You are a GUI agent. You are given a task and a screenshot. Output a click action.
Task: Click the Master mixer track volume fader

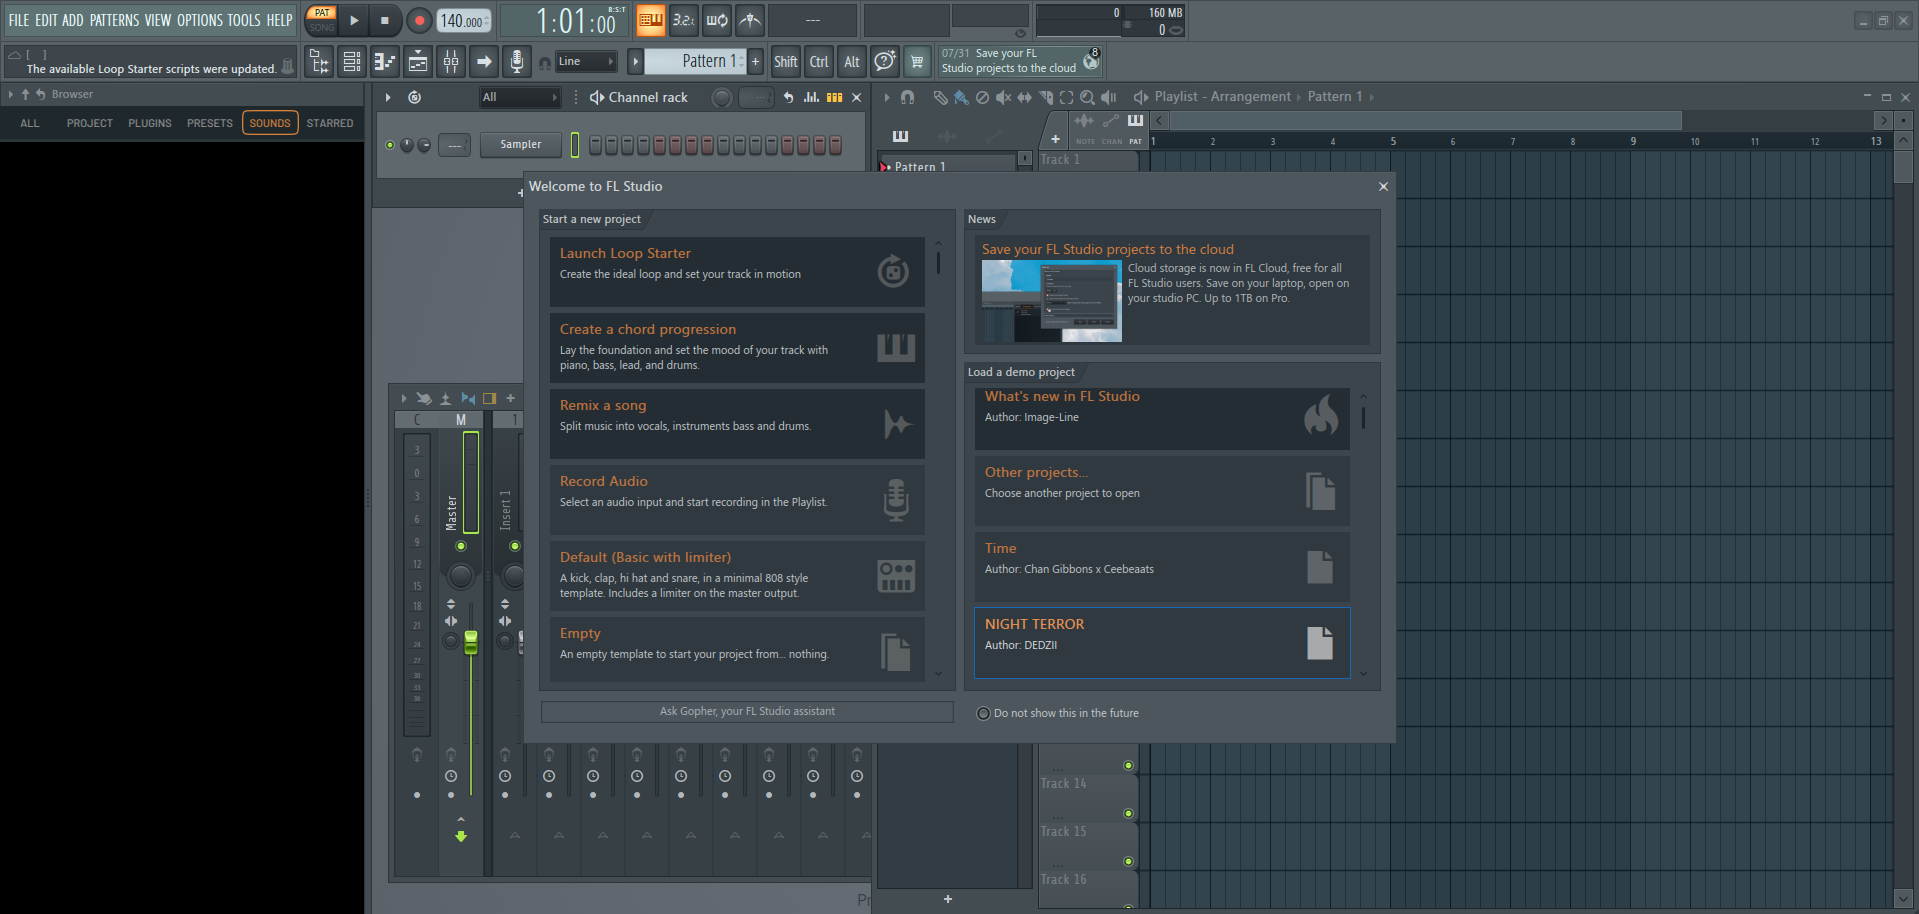coord(471,641)
